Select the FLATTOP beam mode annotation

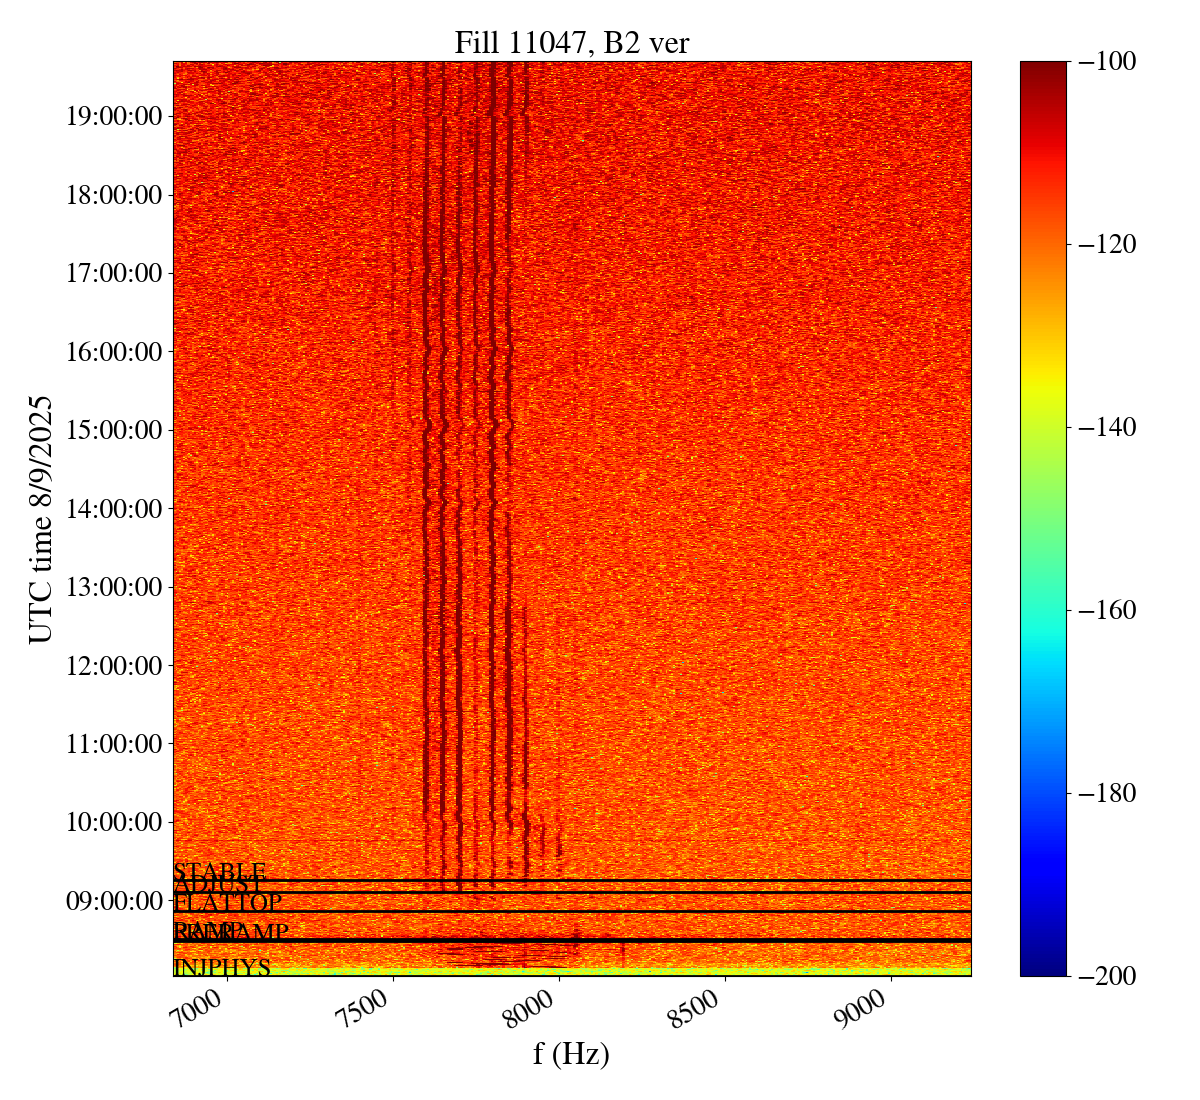pos(227,903)
